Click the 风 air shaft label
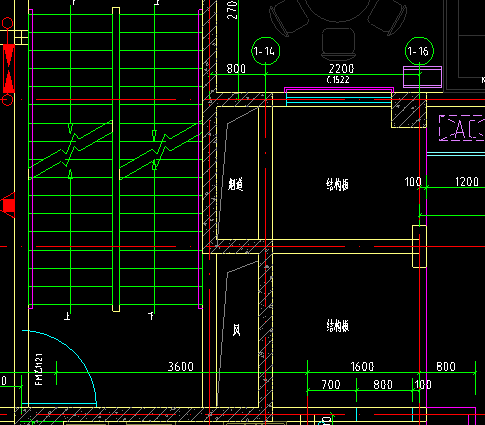485x425 pixels. point(236,330)
